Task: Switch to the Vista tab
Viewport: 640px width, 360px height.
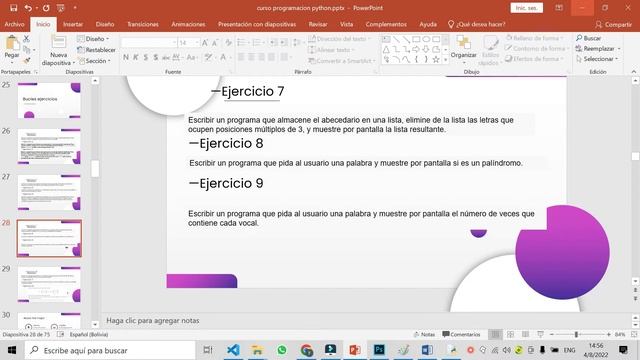Action: (346, 24)
